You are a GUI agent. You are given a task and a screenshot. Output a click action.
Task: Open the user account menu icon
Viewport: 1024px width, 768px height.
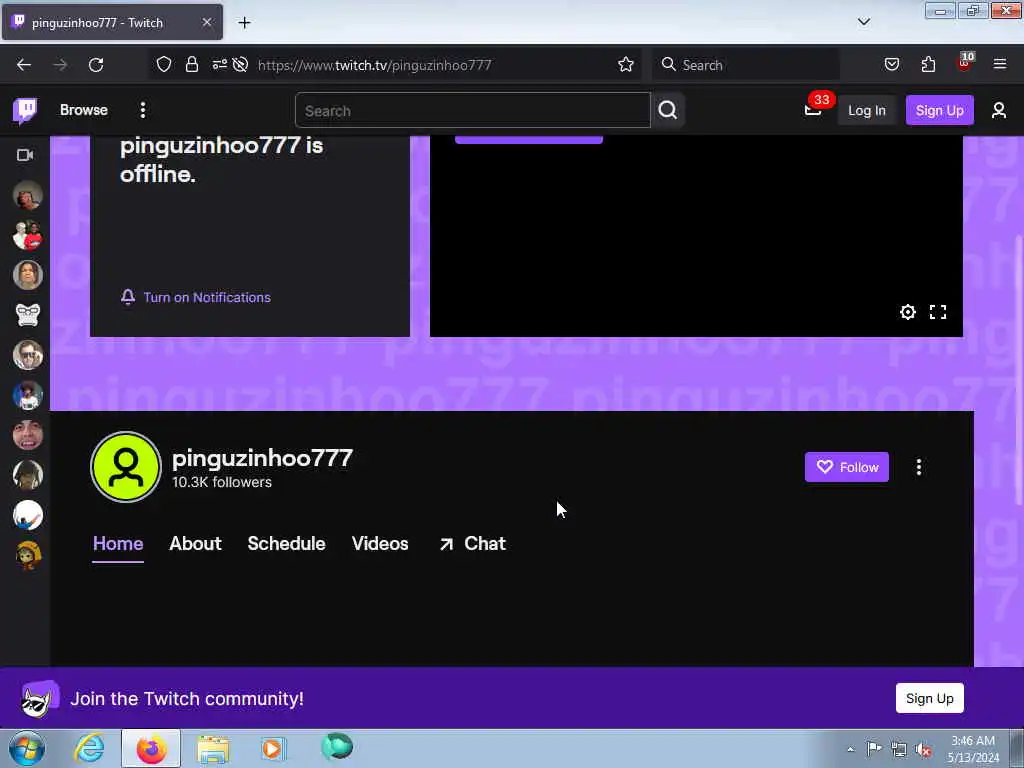pyautogui.click(x=999, y=110)
